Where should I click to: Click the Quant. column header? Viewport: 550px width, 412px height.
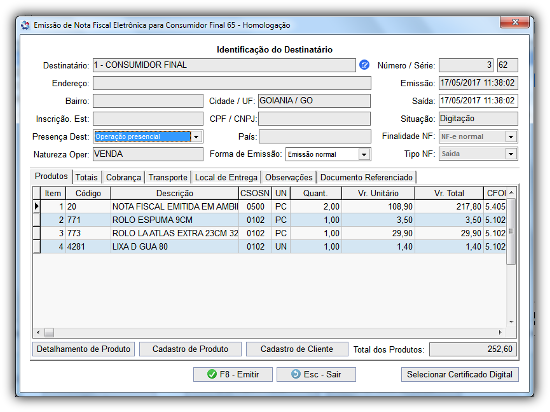tap(316, 193)
